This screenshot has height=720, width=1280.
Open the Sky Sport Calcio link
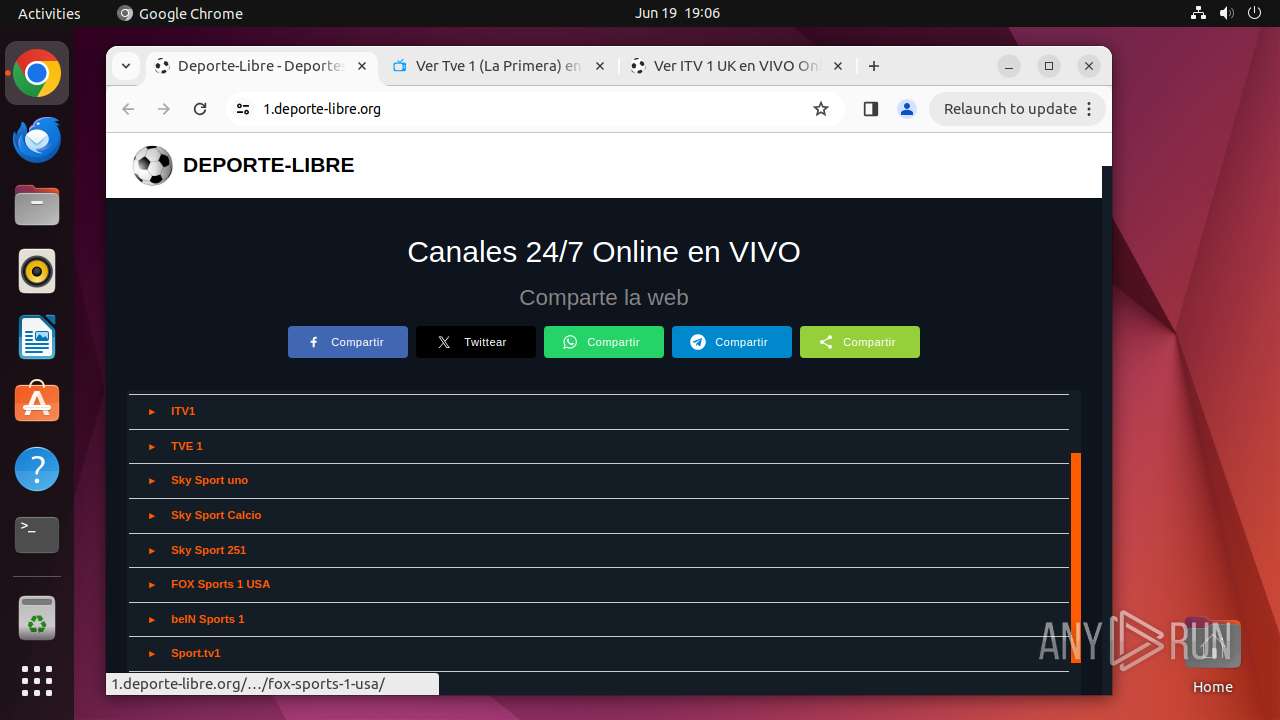click(x=216, y=515)
